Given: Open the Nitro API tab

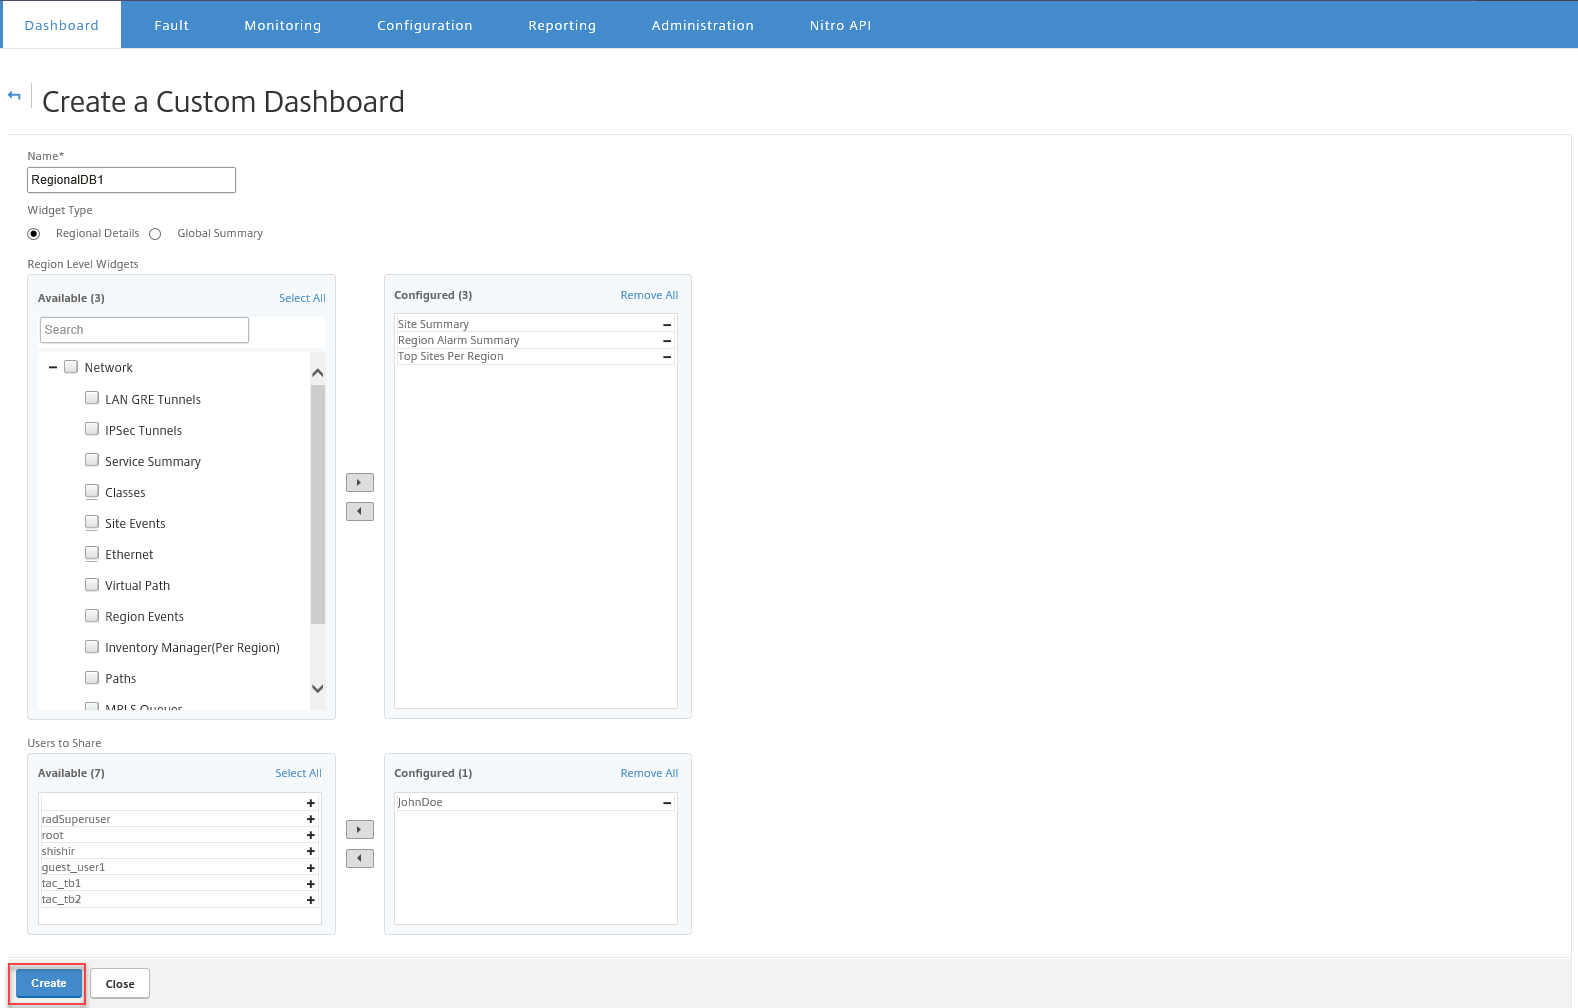Looking at the screenshot, I should click(840, 25).
